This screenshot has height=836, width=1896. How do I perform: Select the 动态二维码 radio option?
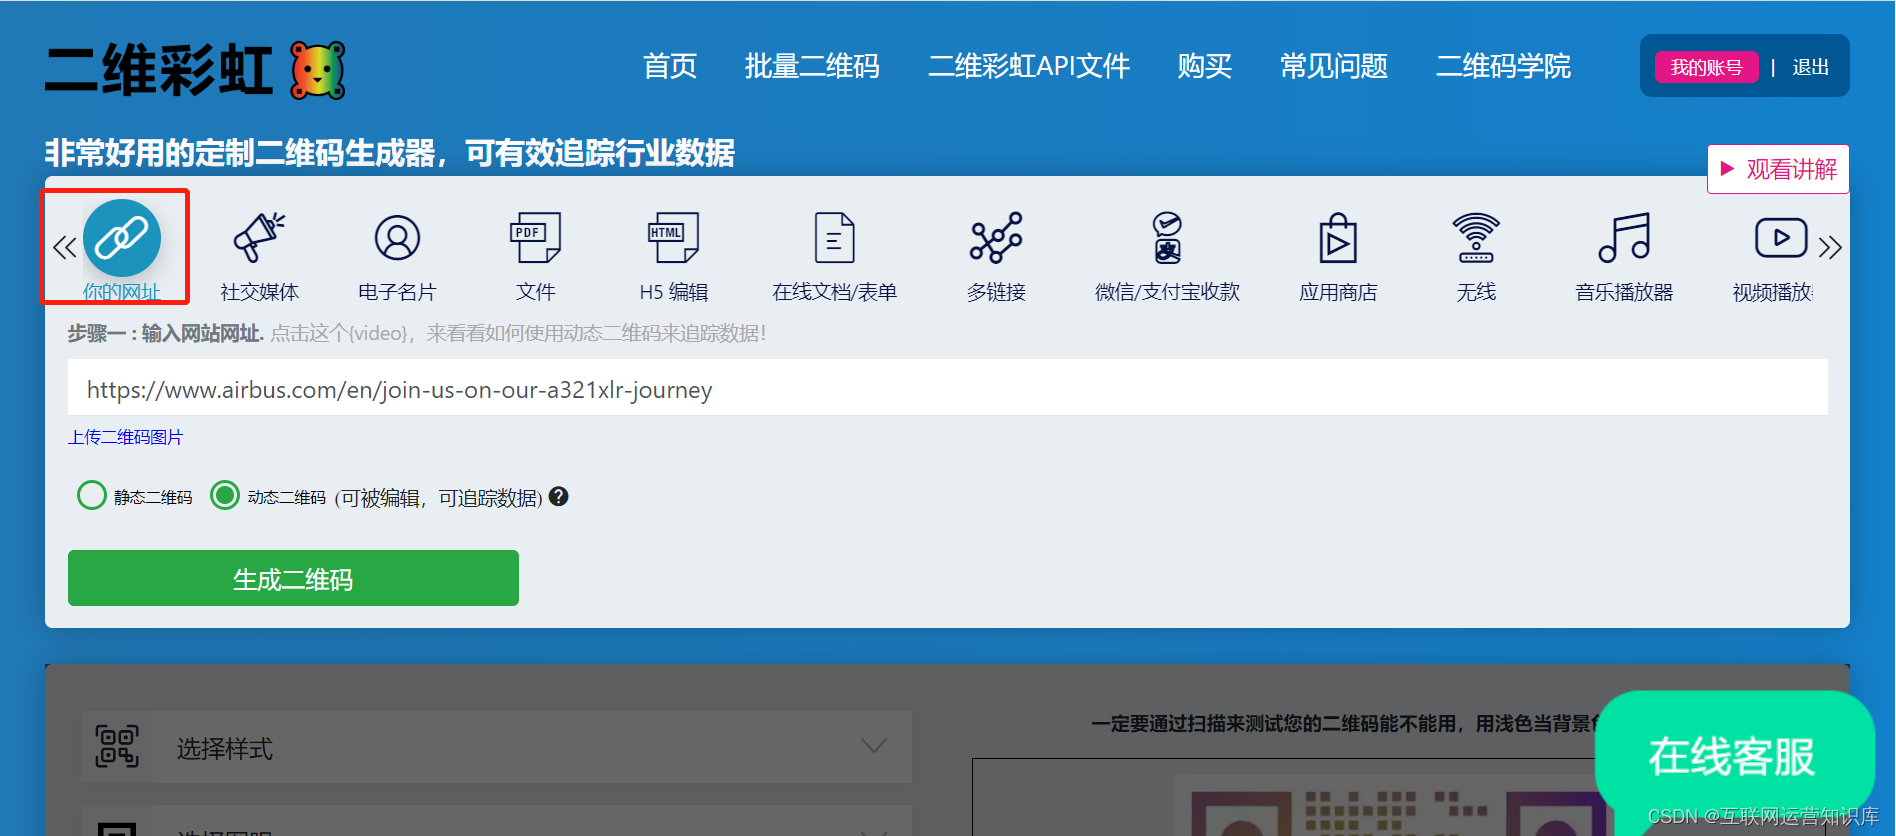(x=225, y=495)
